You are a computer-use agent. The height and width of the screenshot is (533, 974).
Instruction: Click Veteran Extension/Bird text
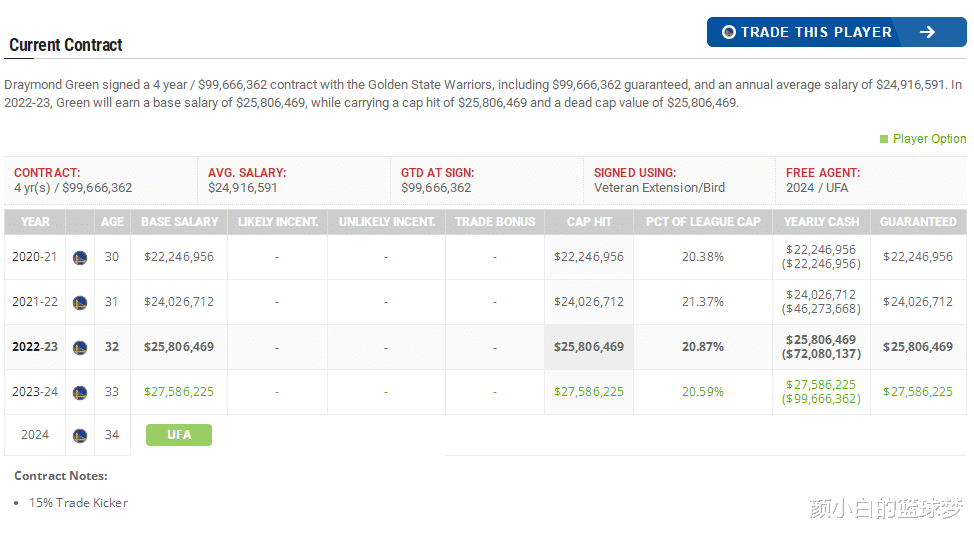tap(659, 188)
